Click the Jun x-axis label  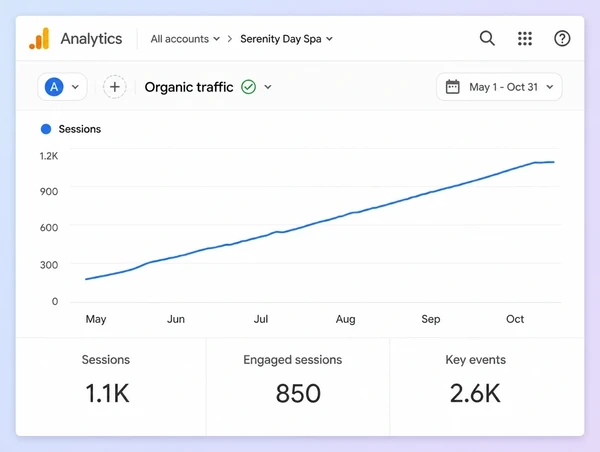[176, 319]
